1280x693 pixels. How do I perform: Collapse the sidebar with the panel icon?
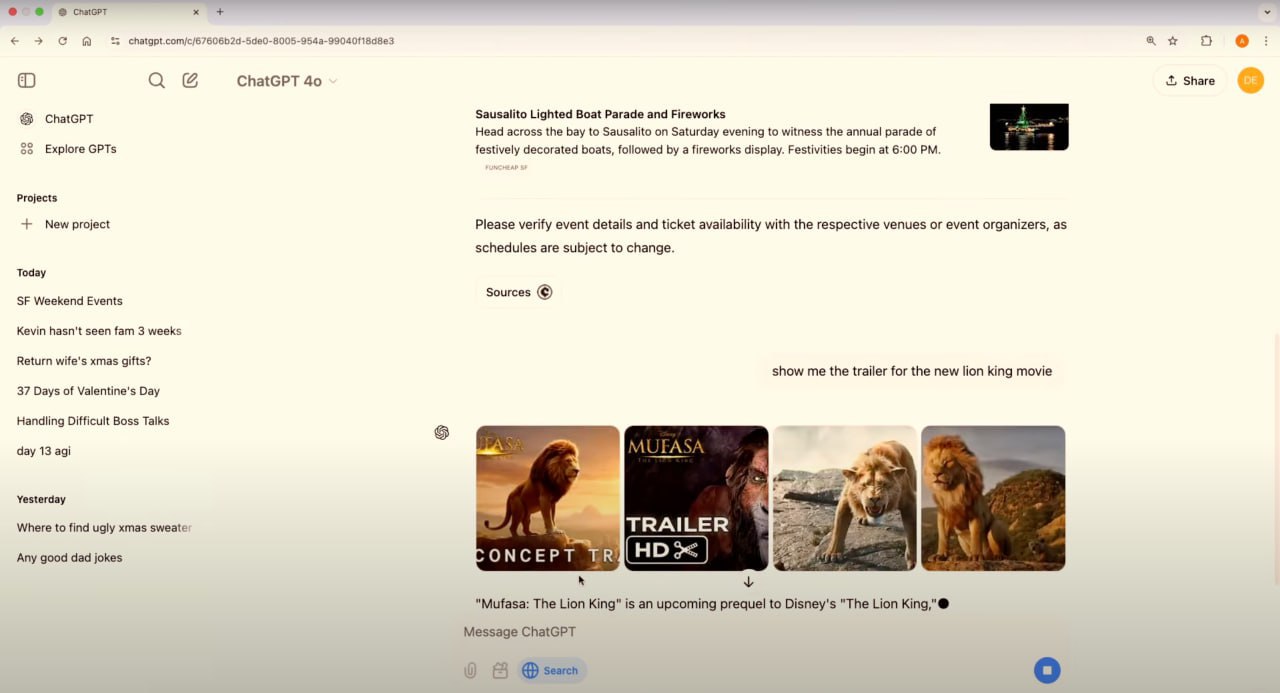coord(27,81)
